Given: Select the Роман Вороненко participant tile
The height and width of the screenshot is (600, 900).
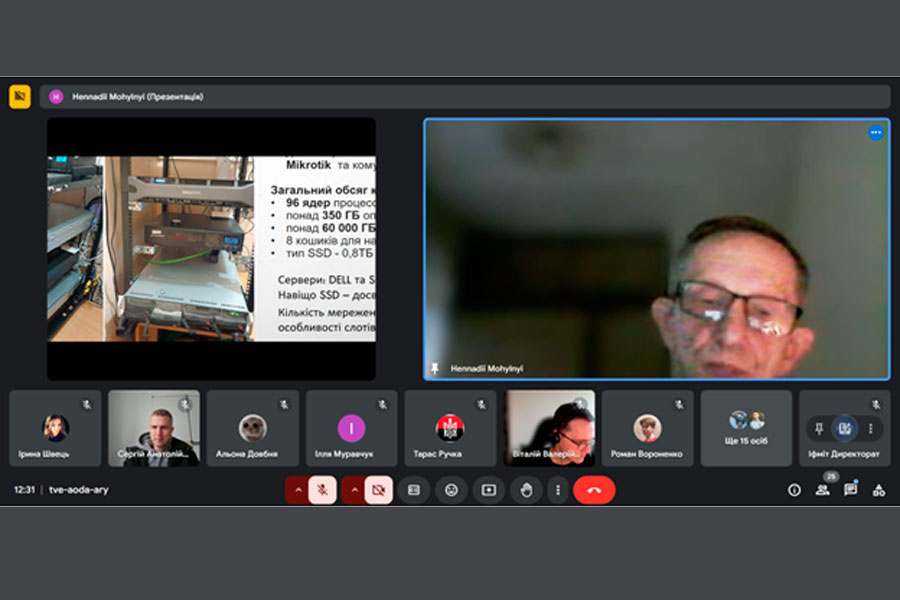Looking at the screenshot, I should [647, 428].
